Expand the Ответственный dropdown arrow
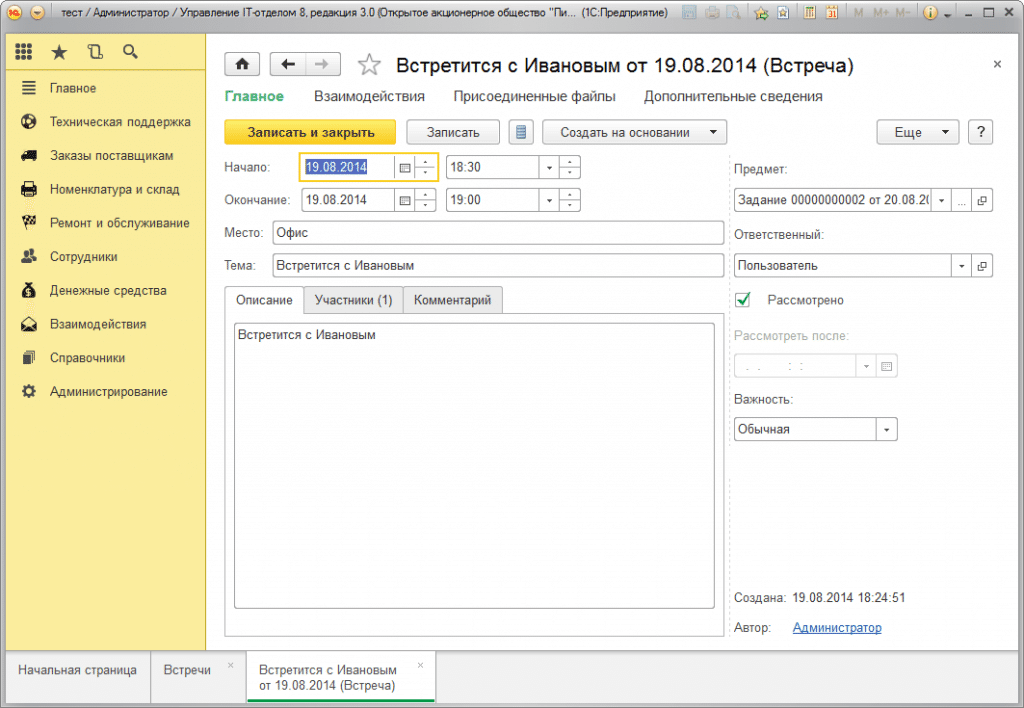Screen dimensions: 1024x708 pos(961,265)
